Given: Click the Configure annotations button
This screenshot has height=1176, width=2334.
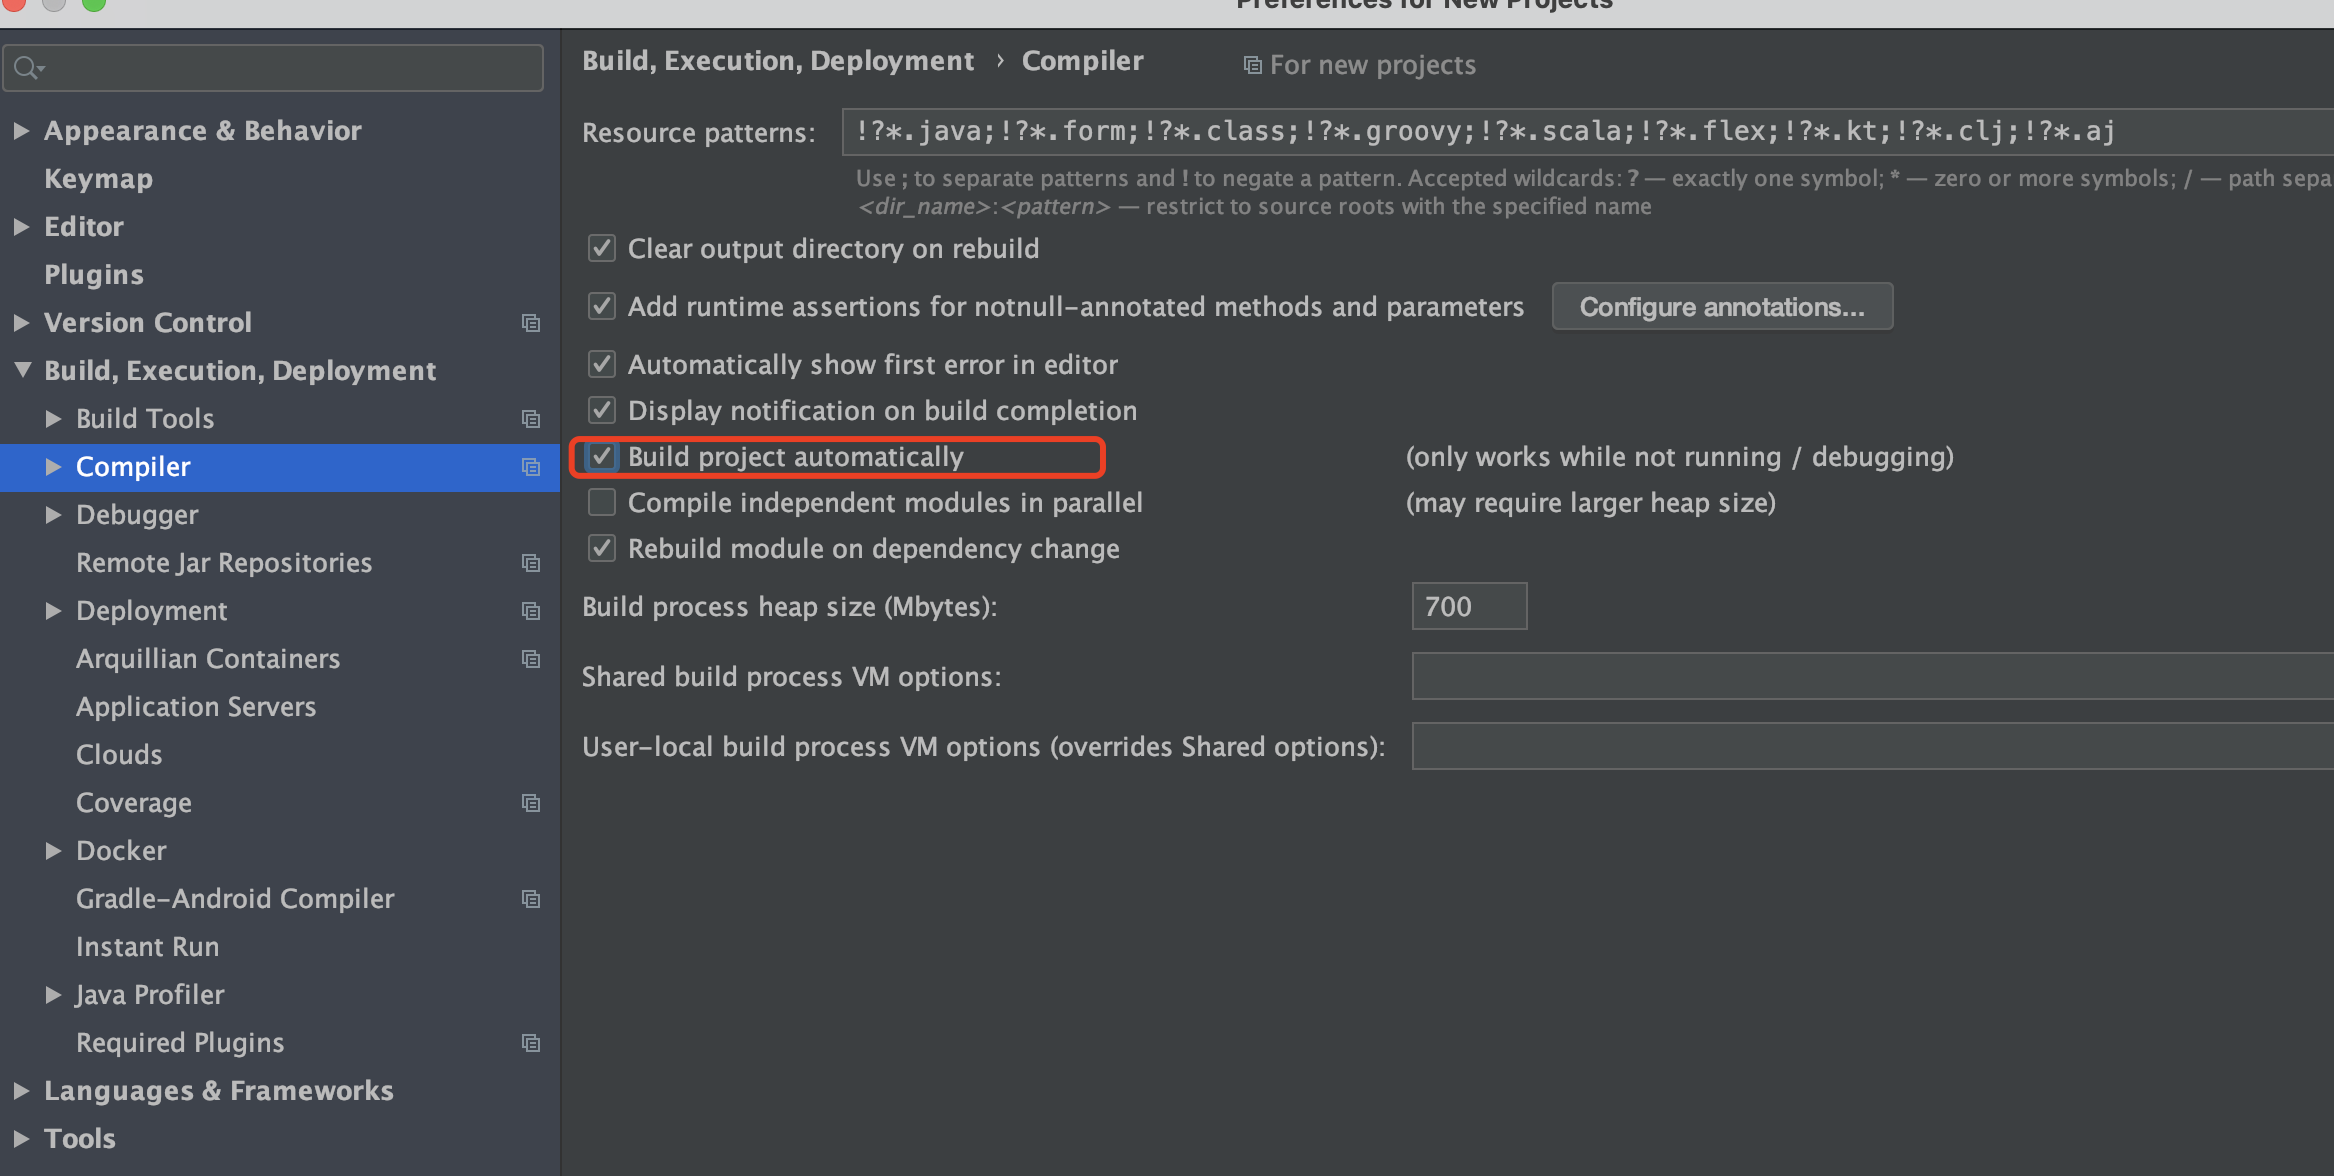Looking at the screenshot, I should pyautogui.click(x=1721, y=306).
